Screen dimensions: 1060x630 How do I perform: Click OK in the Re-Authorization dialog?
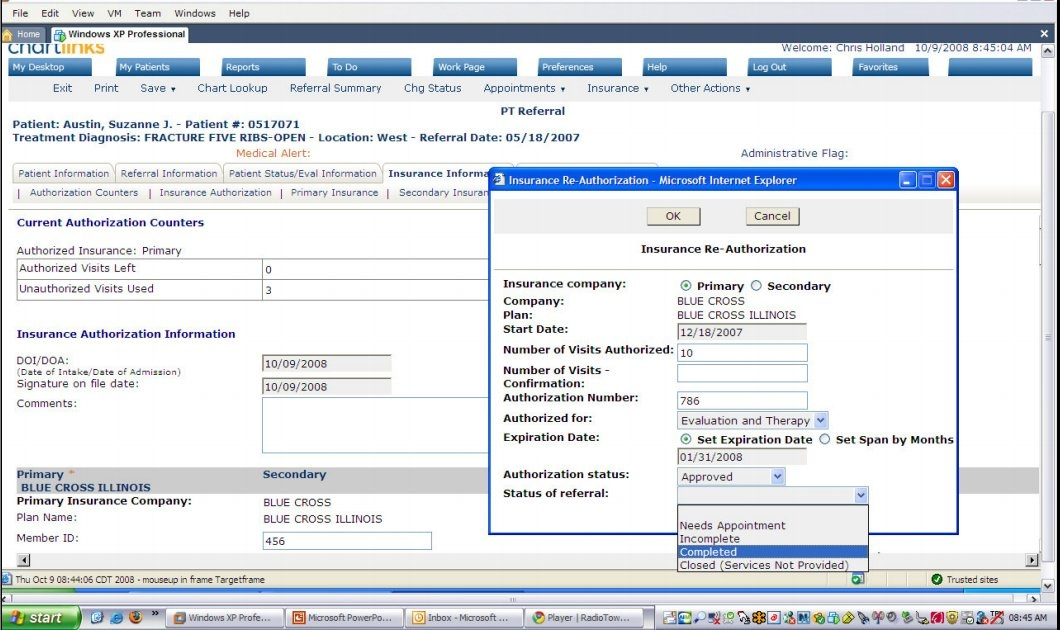point(673,216)
